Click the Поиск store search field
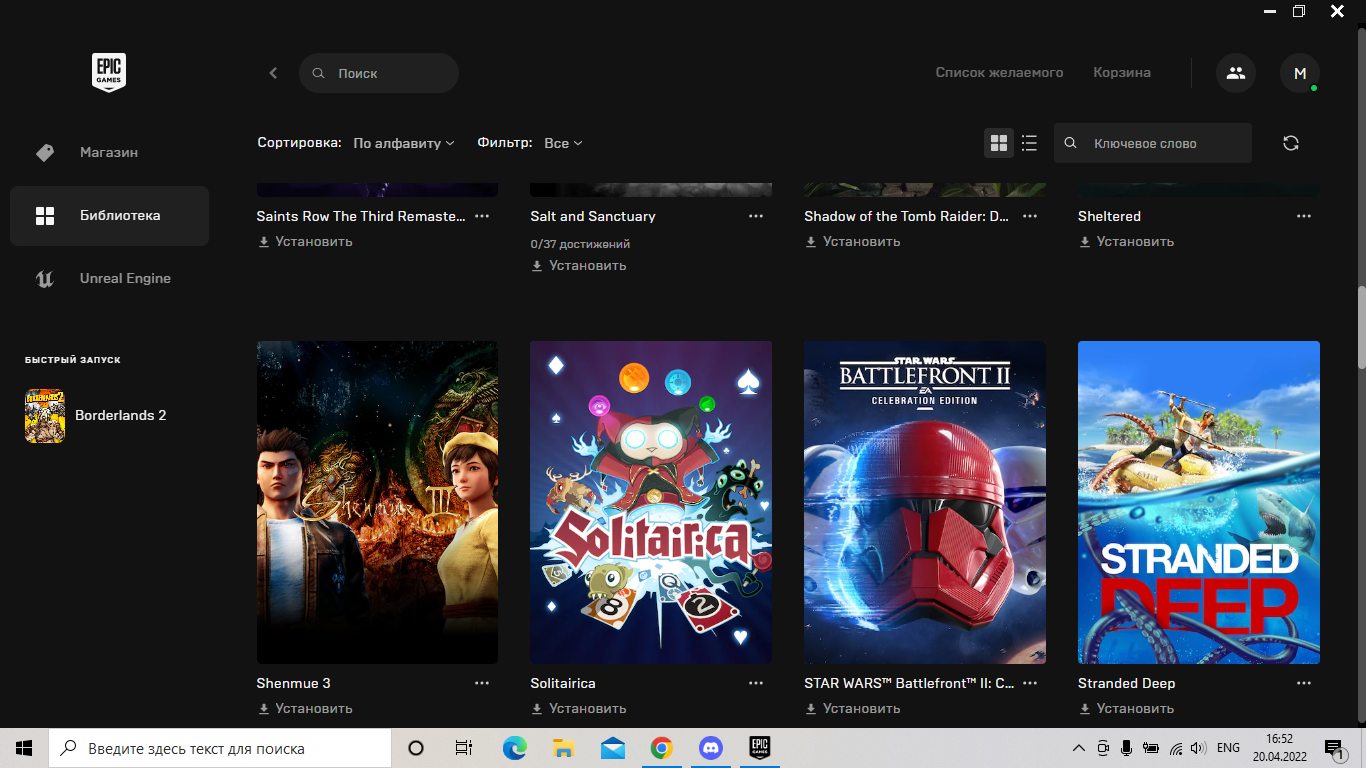 (379, 73)
